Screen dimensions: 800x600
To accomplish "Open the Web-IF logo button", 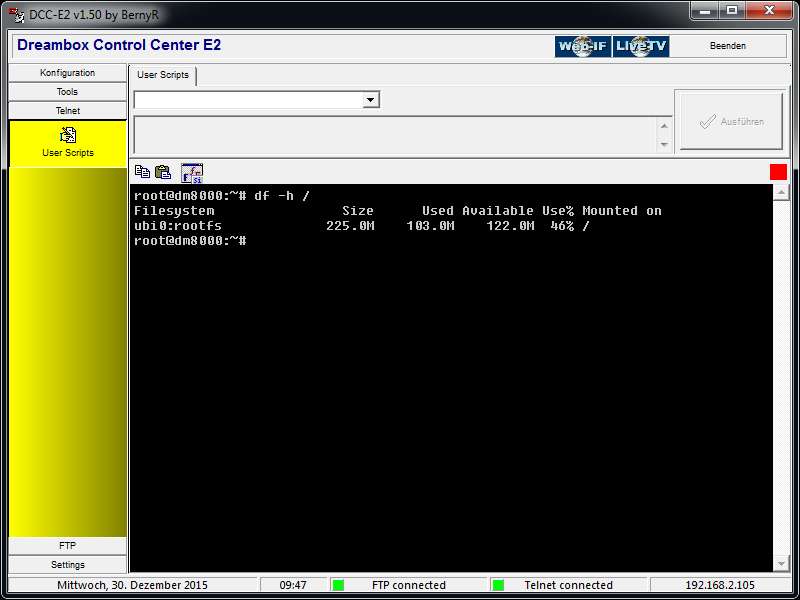I will pos(583,46).
